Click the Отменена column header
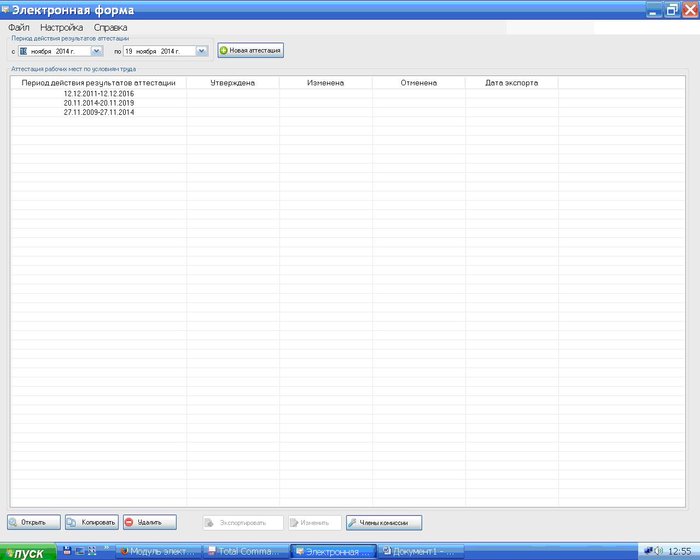 [418, 83]
